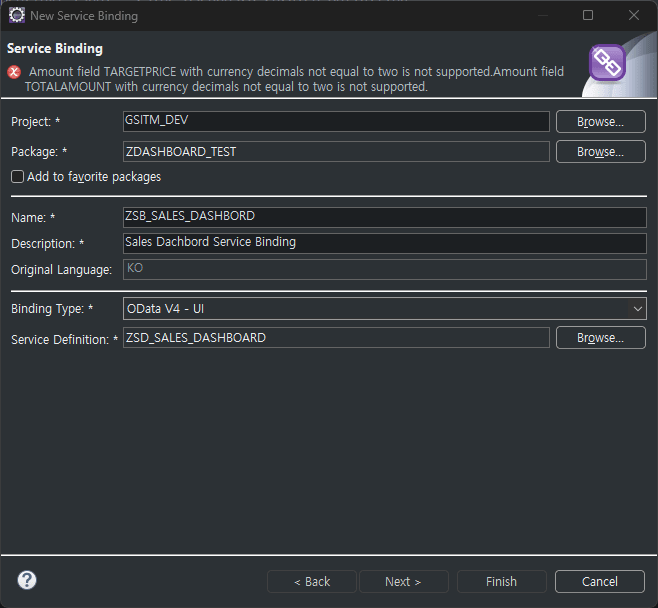Image resolution: width=658 pixels, height=608 pixels.
Task: Click the Finish button
Action: click(x=501, y=582)
